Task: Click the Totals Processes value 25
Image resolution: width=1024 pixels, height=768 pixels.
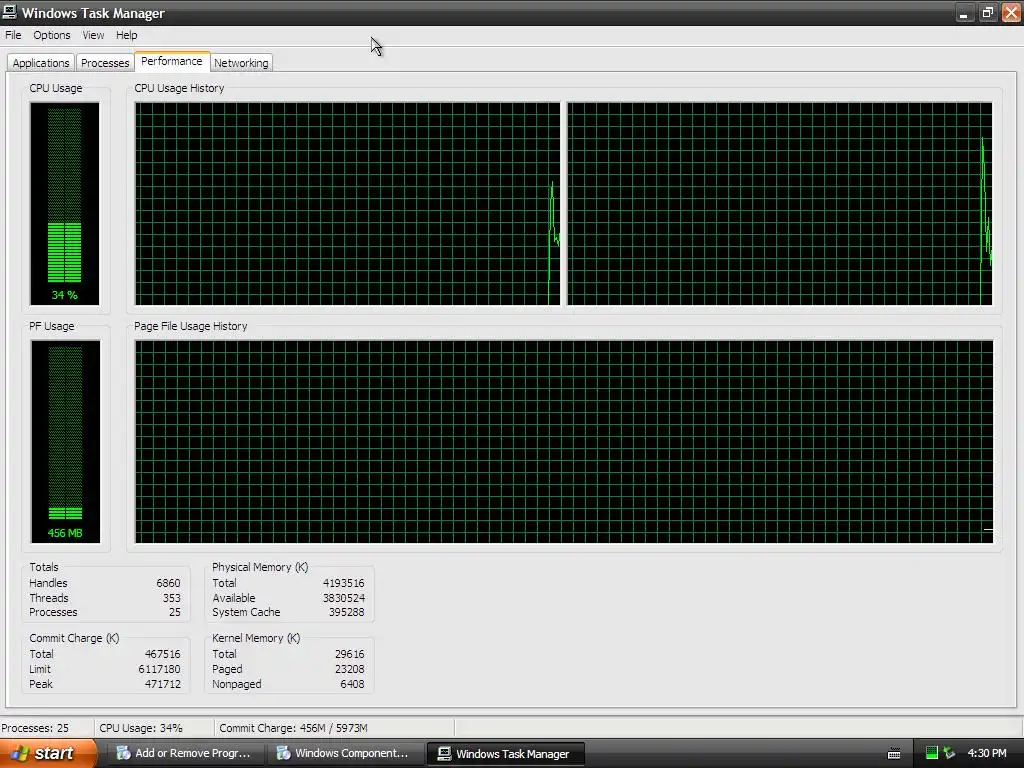Action: (x=174, y=613)
